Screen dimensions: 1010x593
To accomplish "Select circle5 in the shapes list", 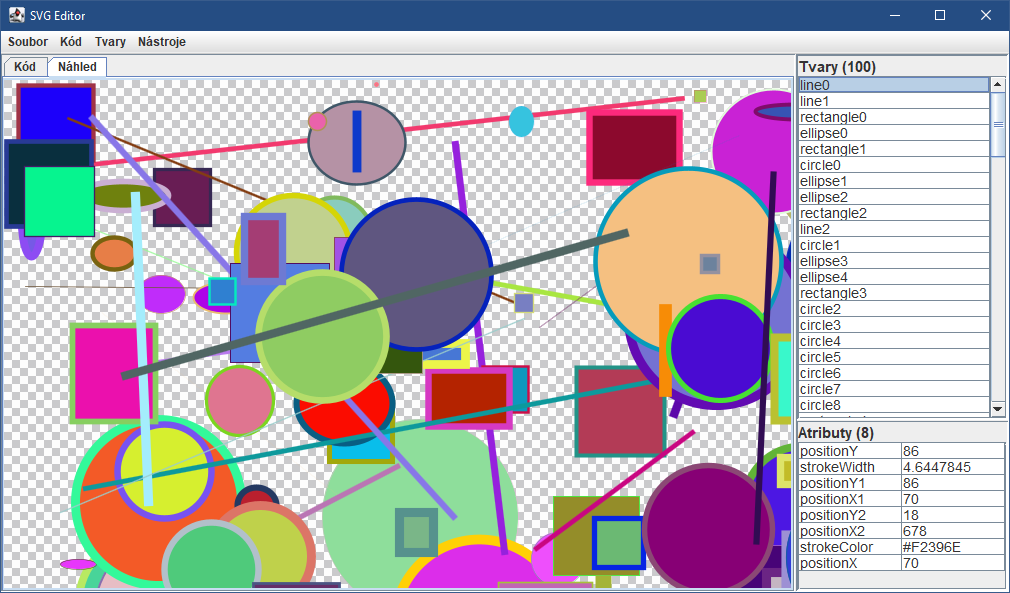I will [x=893, y=357].
